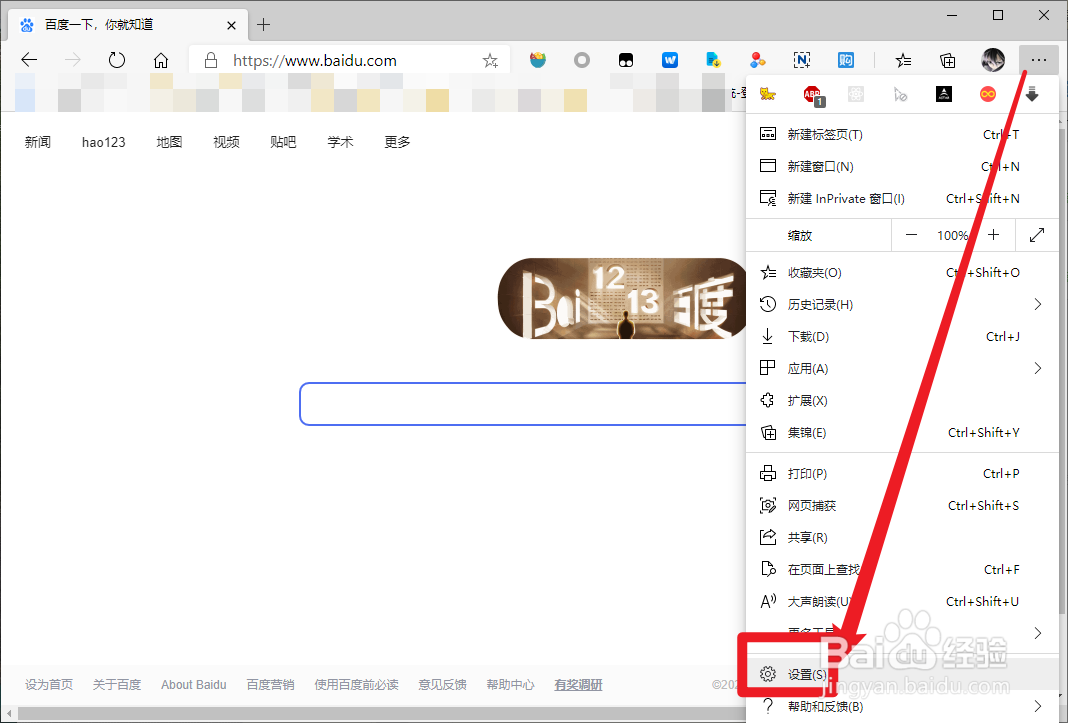Click About Baidu footer link
Viewport: 1068px width, 723px height.
[193, 685]
